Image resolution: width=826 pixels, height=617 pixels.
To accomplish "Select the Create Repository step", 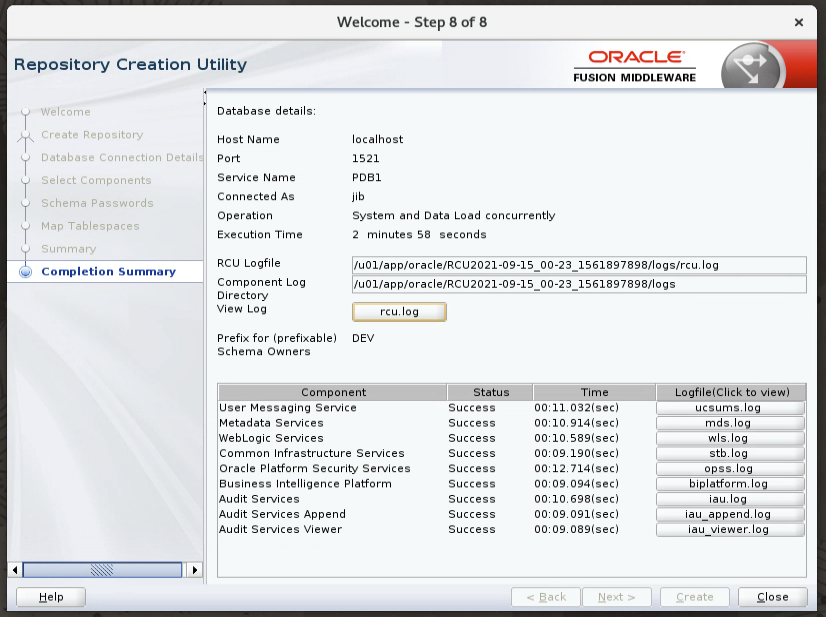I will (92, 135).
